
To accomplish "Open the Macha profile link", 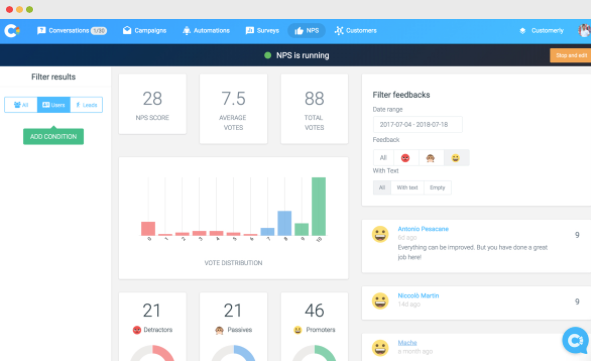I will pos(407,343).
